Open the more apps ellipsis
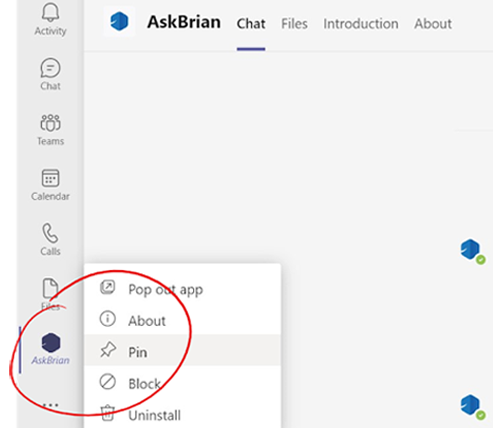502x428 pixels. [x=51, y=405]
